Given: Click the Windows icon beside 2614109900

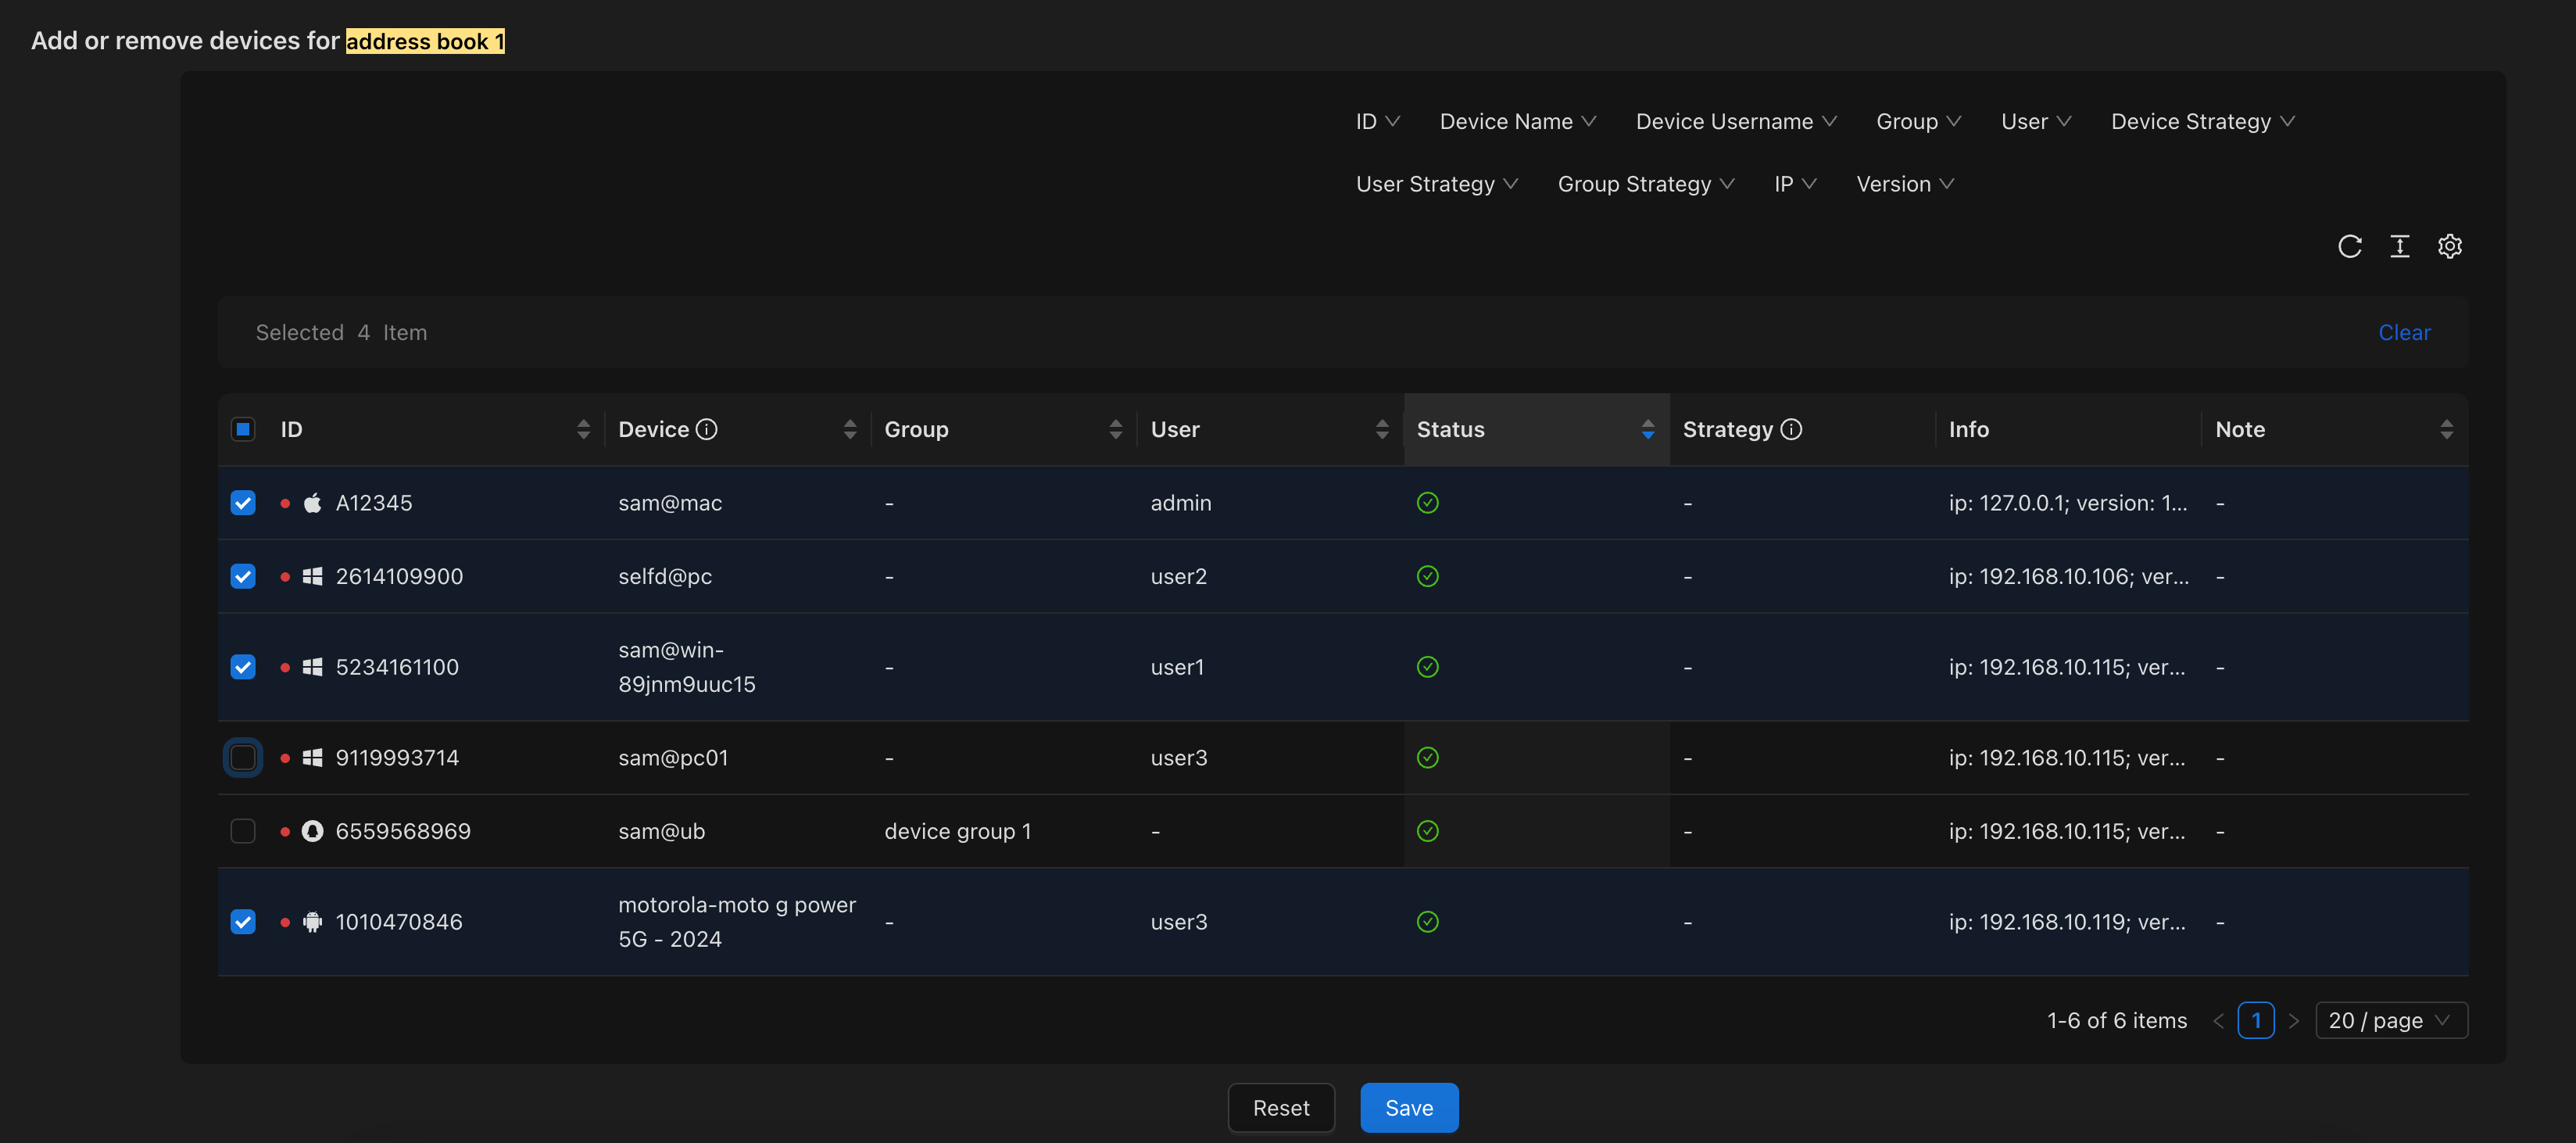Looking at the screenshot, I should (312, 576).
